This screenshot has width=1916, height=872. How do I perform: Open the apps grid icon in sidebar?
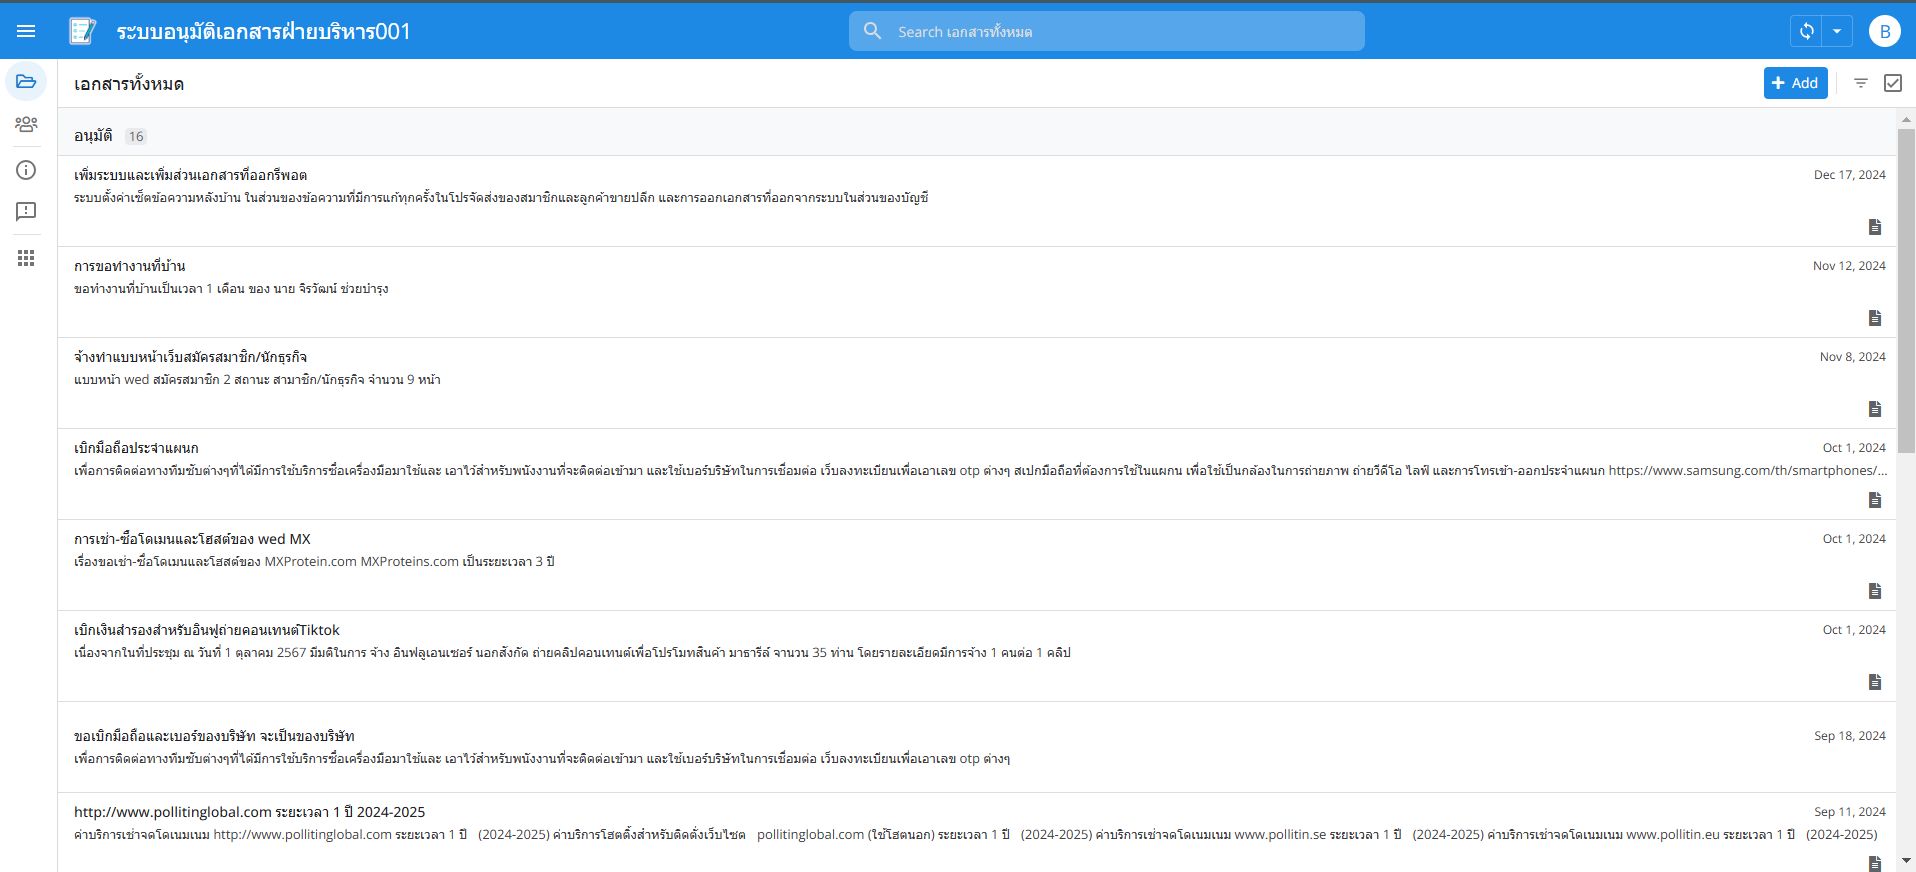pos(26,258)
